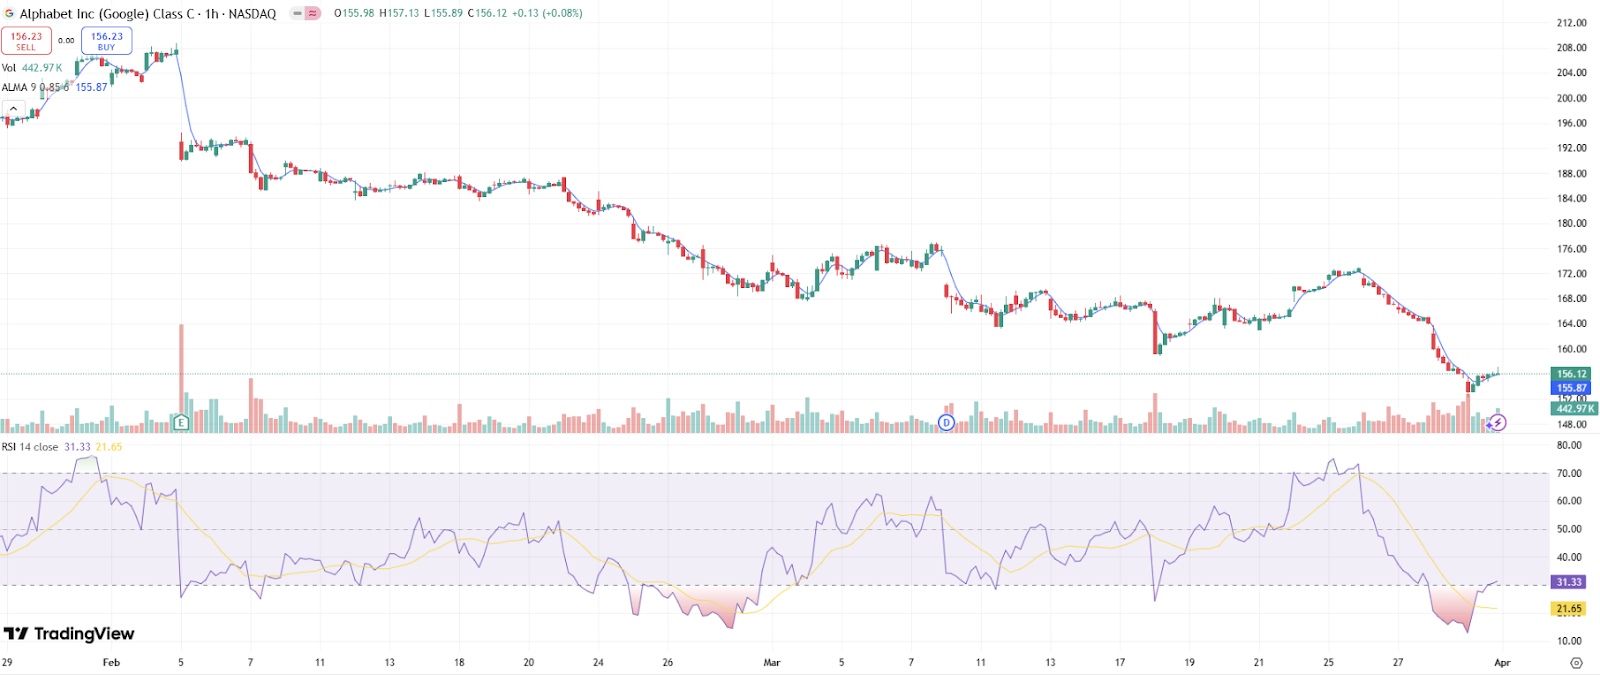Click the blue 156.23 BUY button

coord(107,41)
